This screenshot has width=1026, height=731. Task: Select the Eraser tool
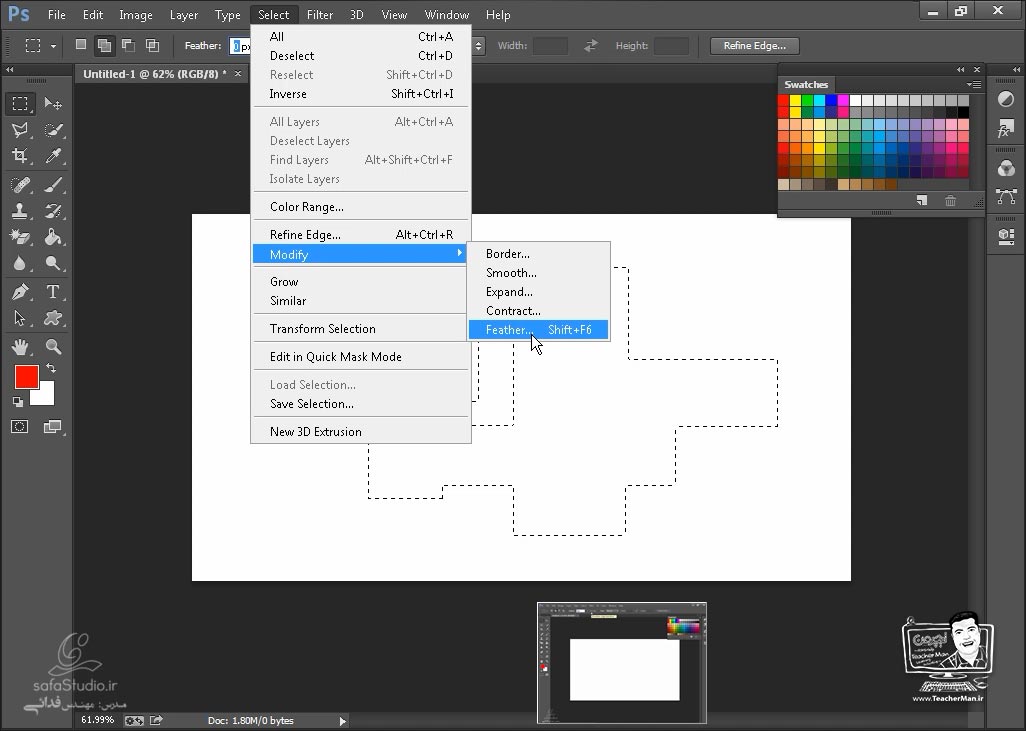pos(20,237)
